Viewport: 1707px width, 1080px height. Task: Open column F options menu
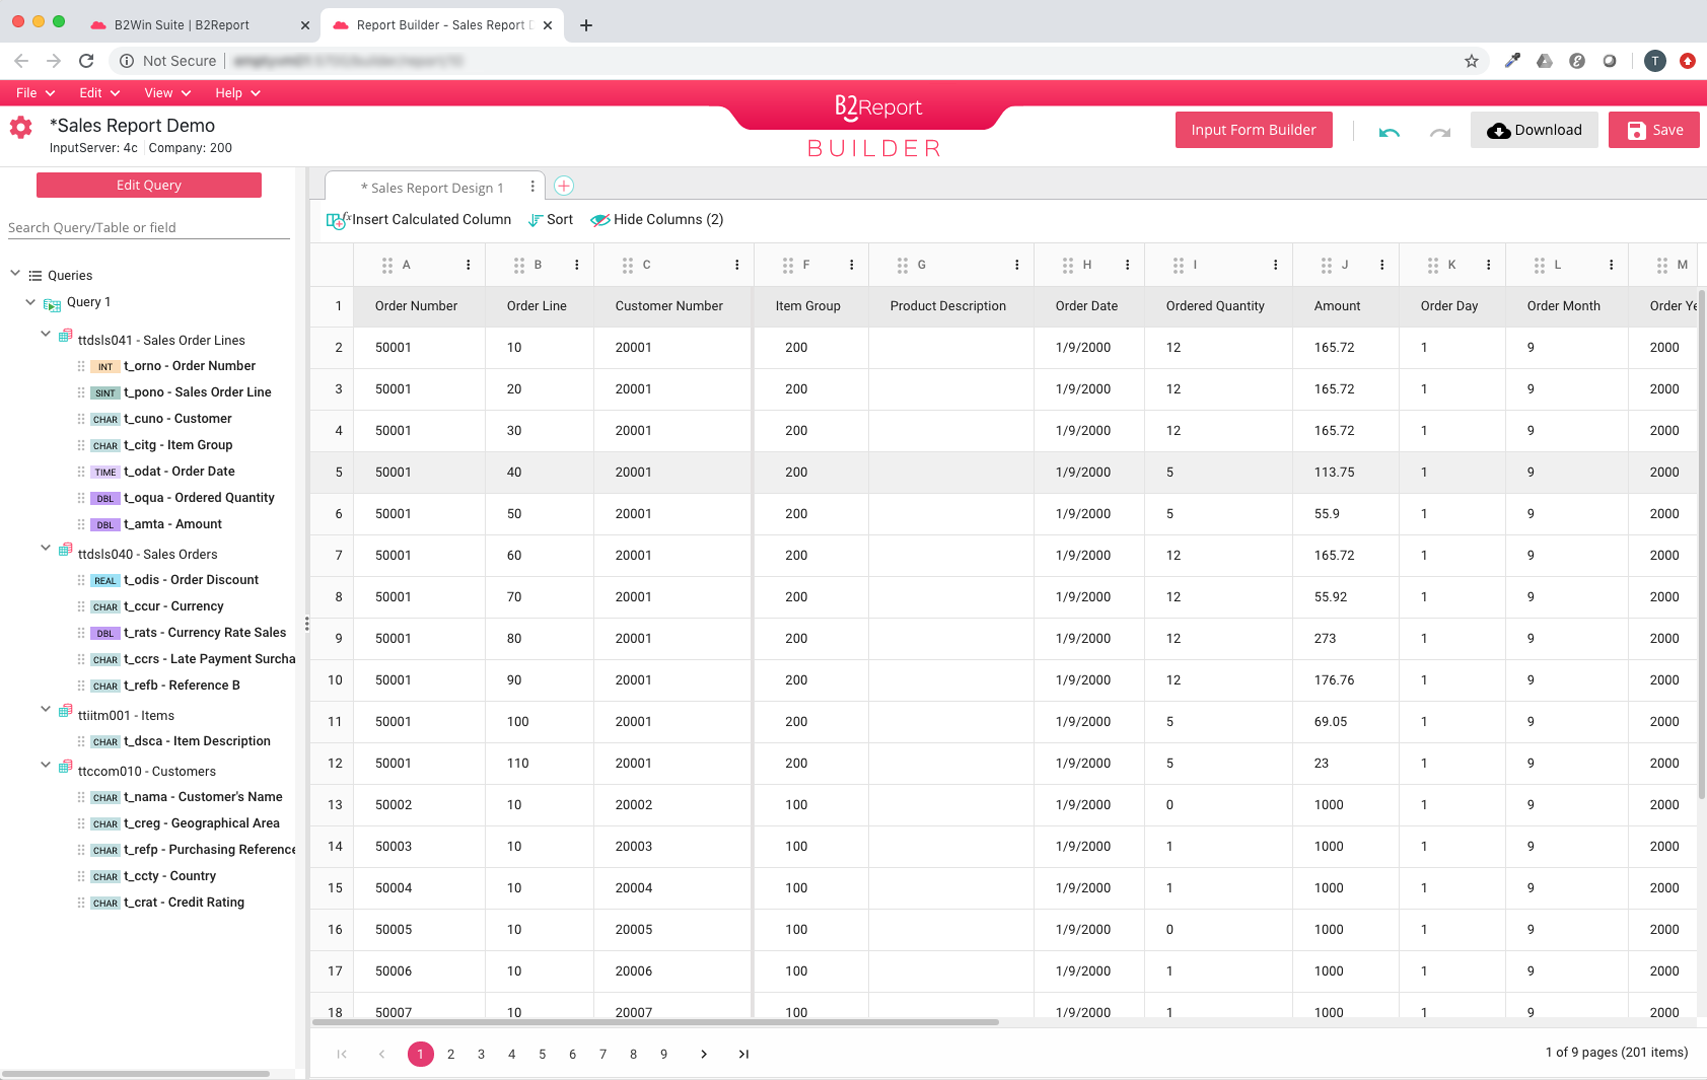coord(852,265)
